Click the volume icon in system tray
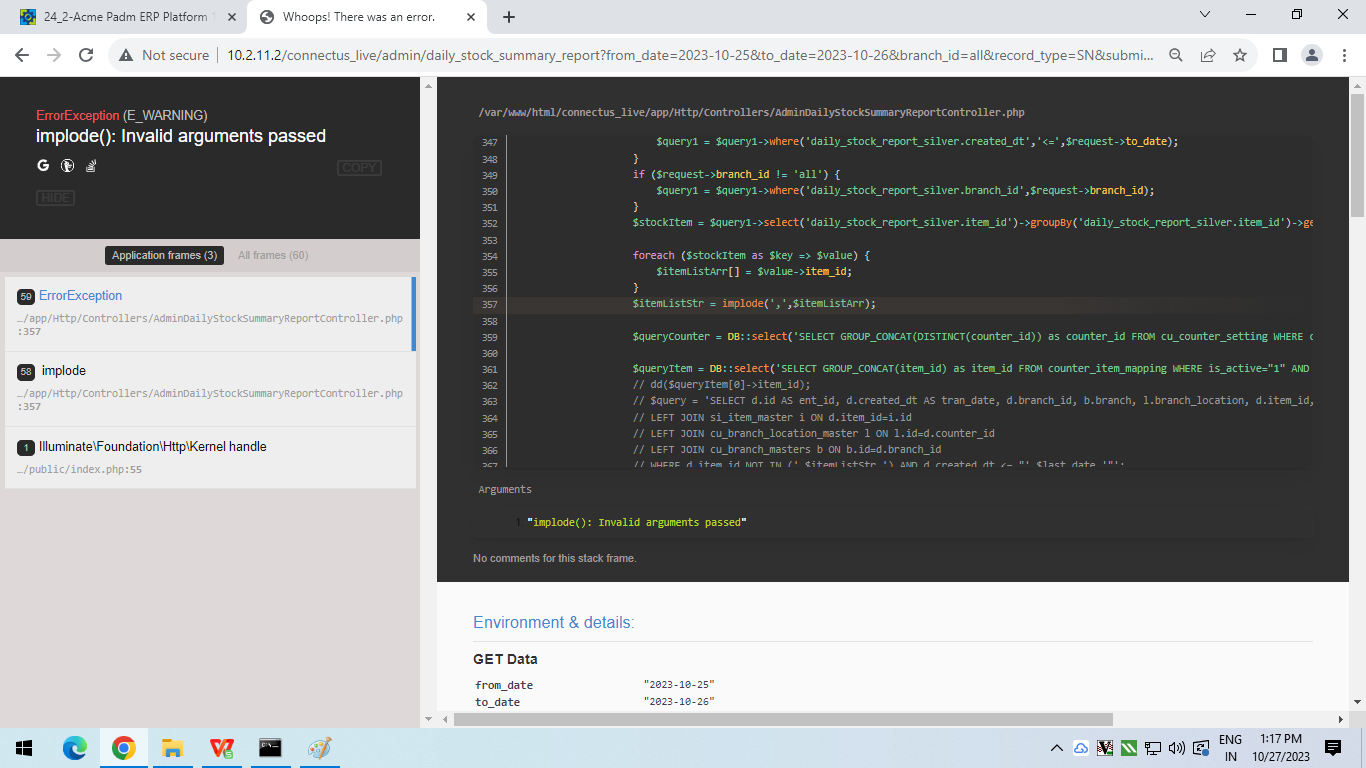The height and width of the screenshot is (768, 1366). click(x=1176, y=748)
